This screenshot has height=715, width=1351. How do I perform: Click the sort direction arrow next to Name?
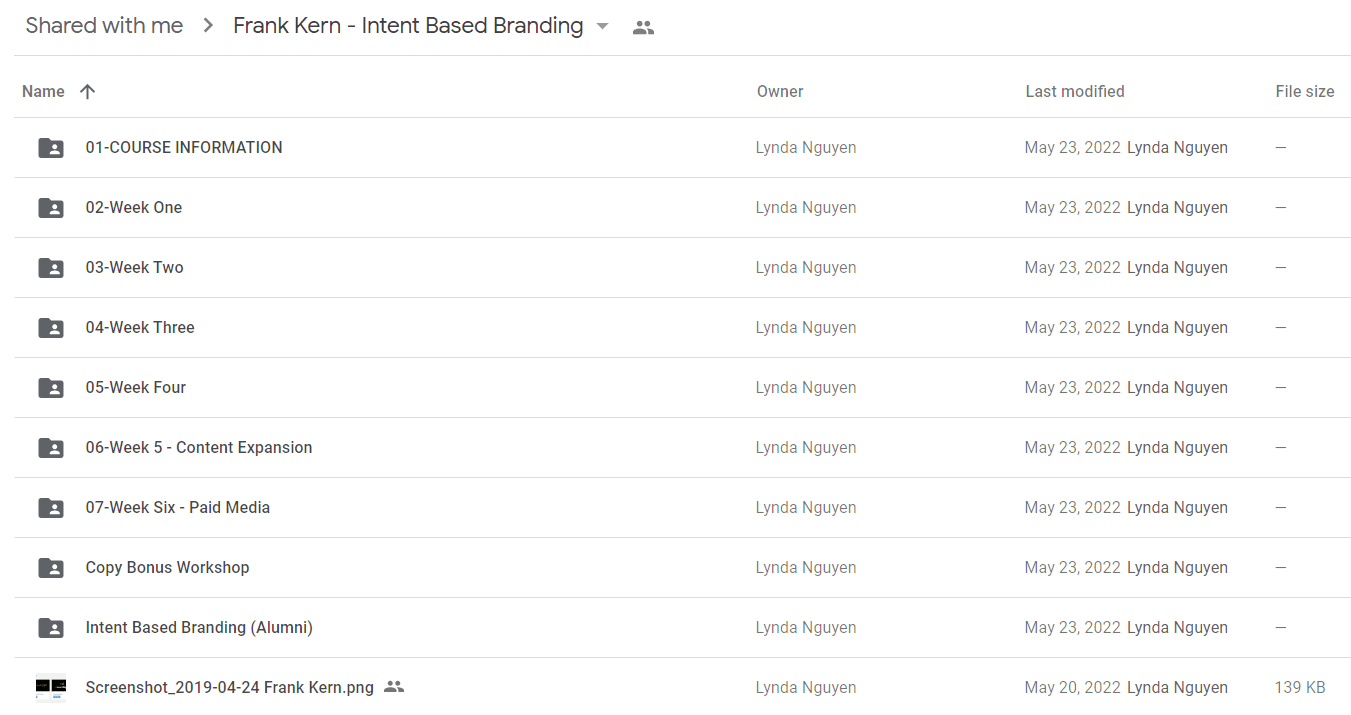click(x=87, y=92)
